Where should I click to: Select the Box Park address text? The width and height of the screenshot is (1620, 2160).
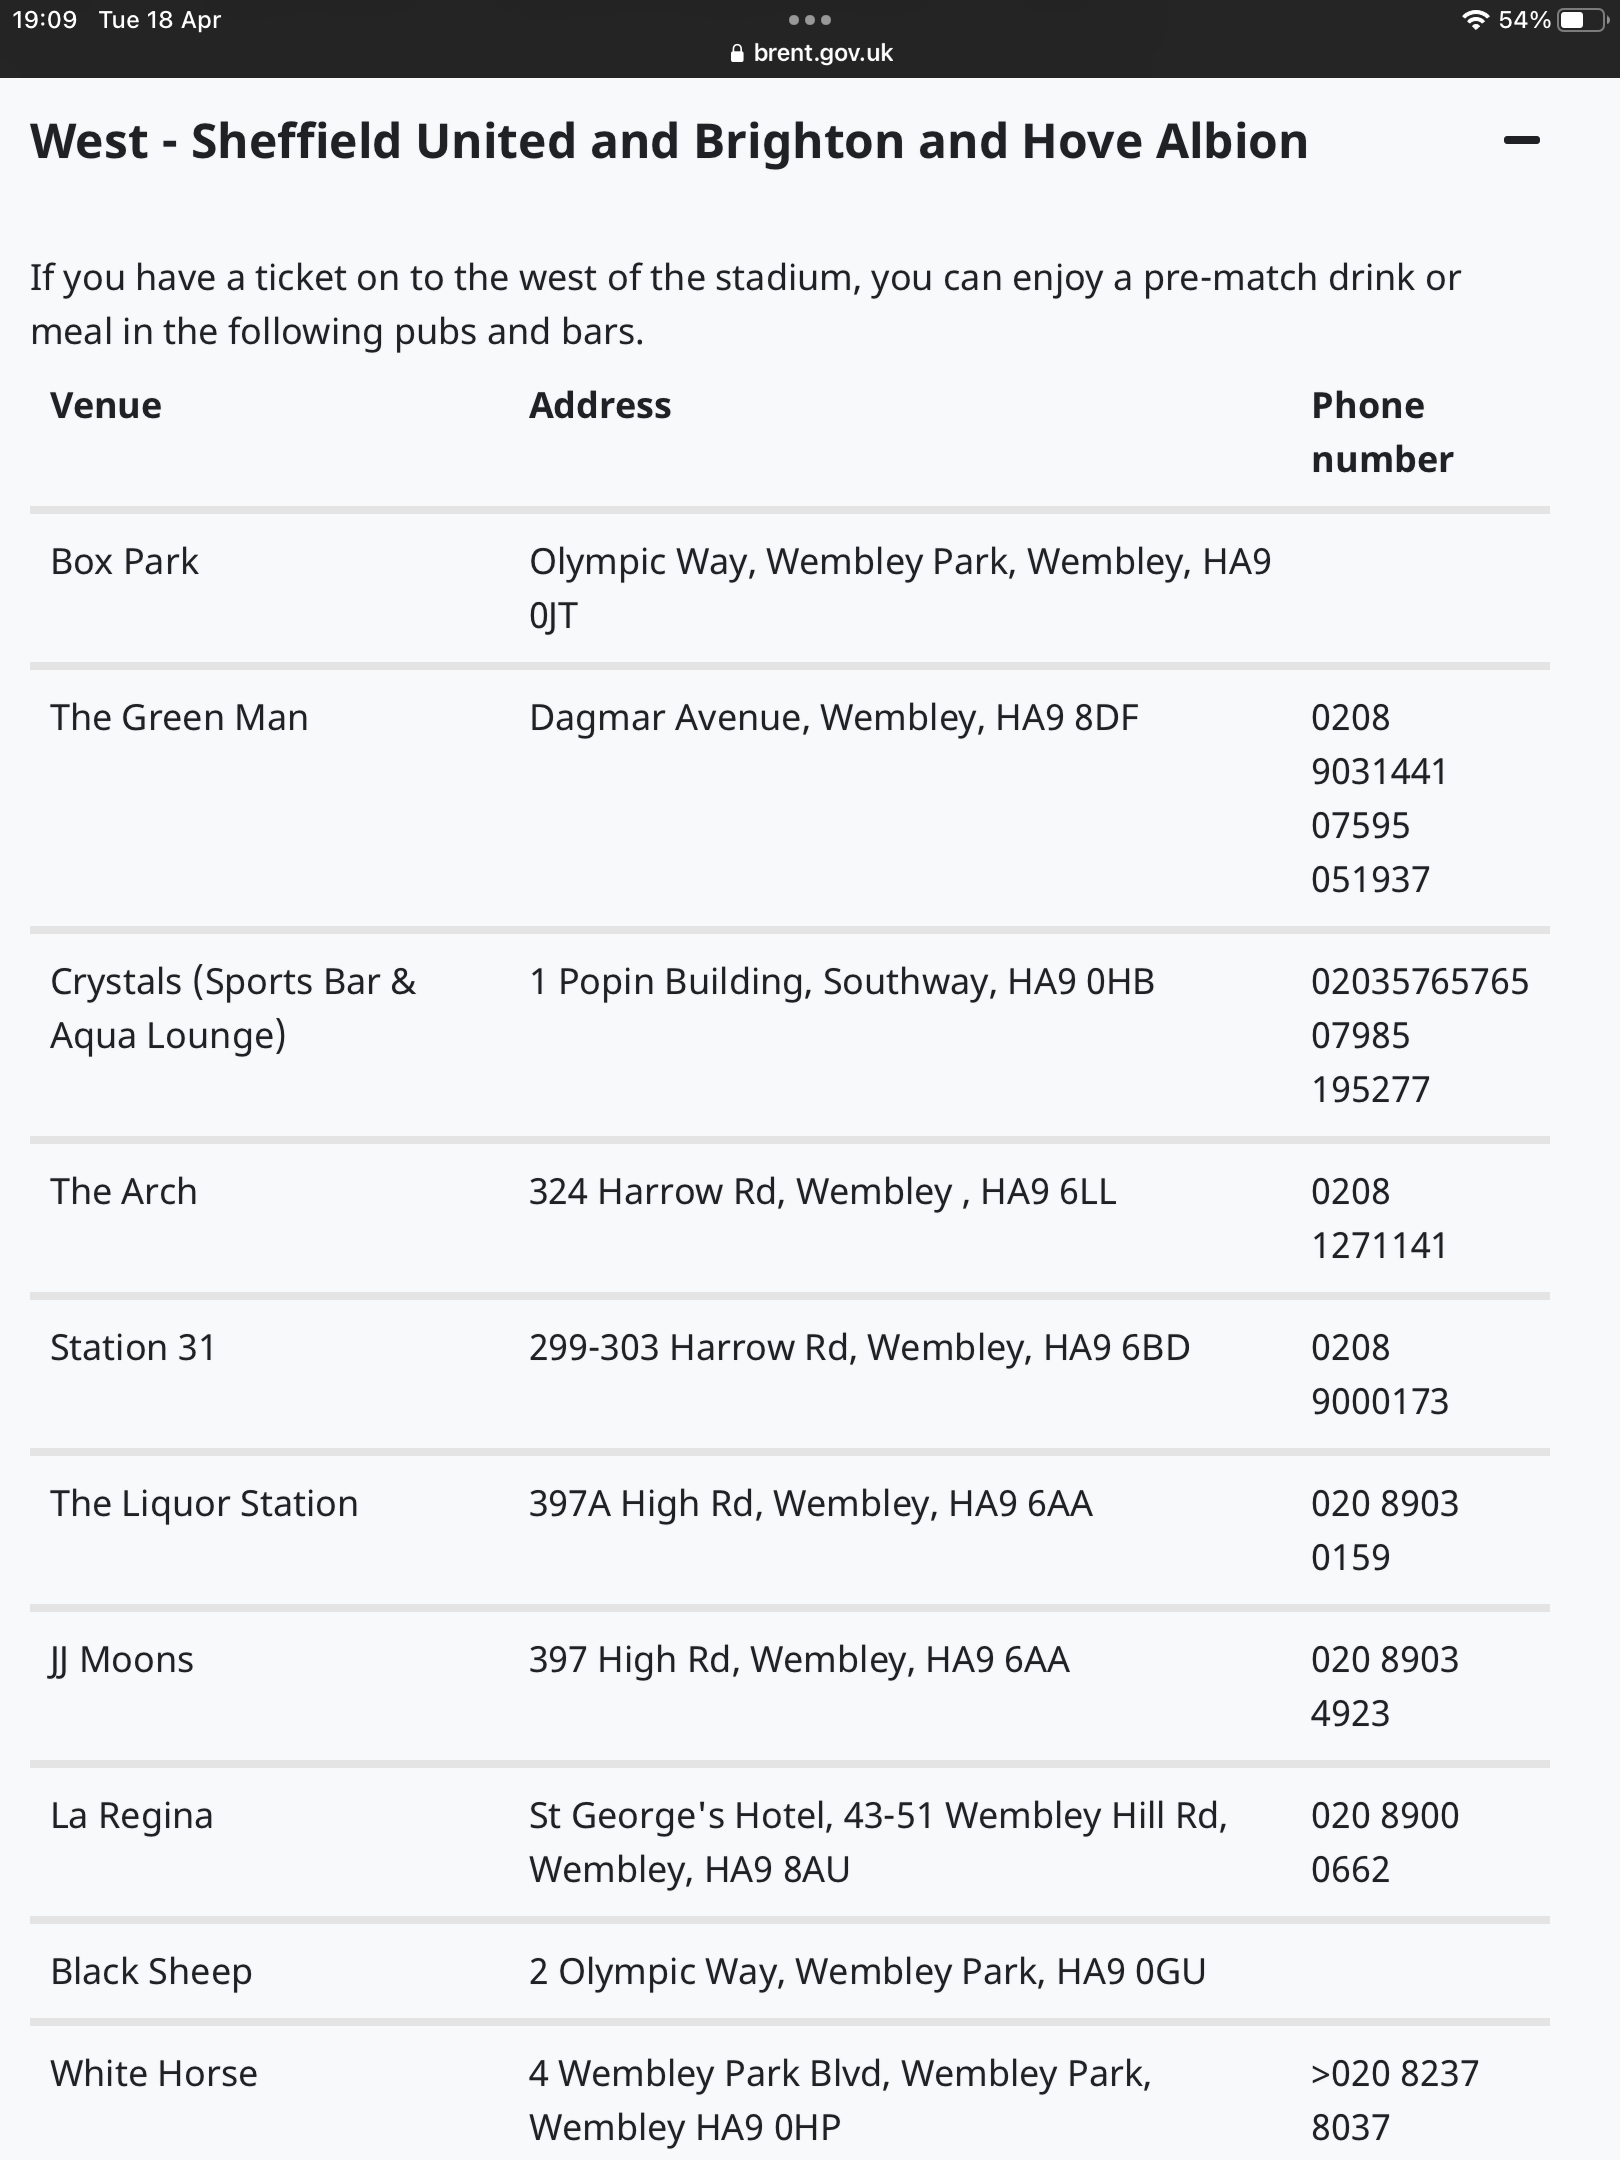pyautogui.click(x=900, y=588)
